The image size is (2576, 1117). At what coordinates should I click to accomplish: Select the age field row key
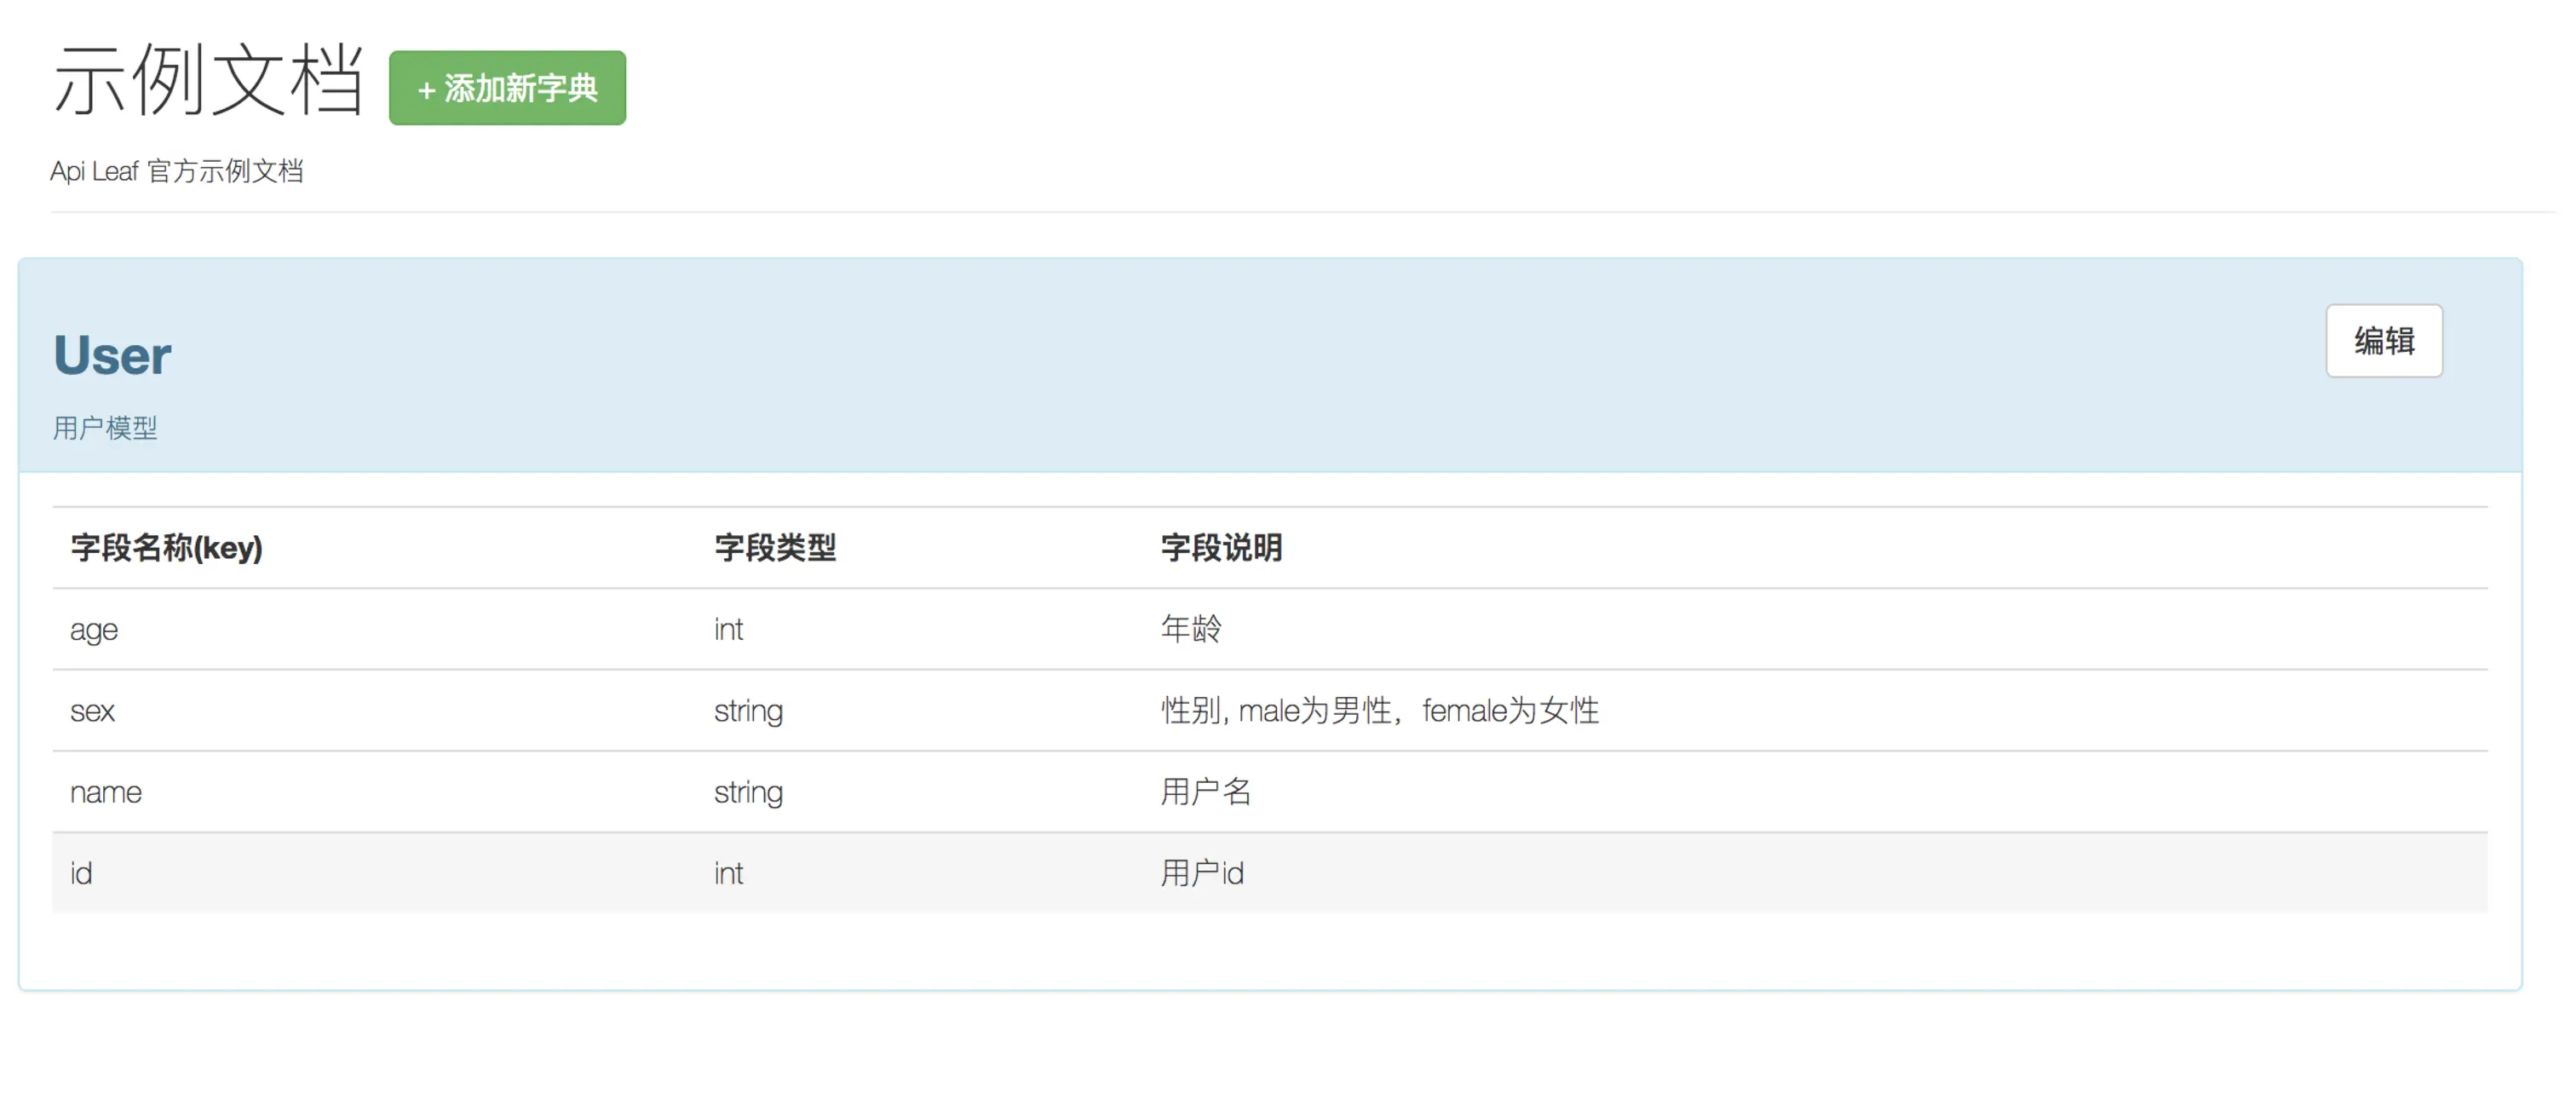coord(94,630)
